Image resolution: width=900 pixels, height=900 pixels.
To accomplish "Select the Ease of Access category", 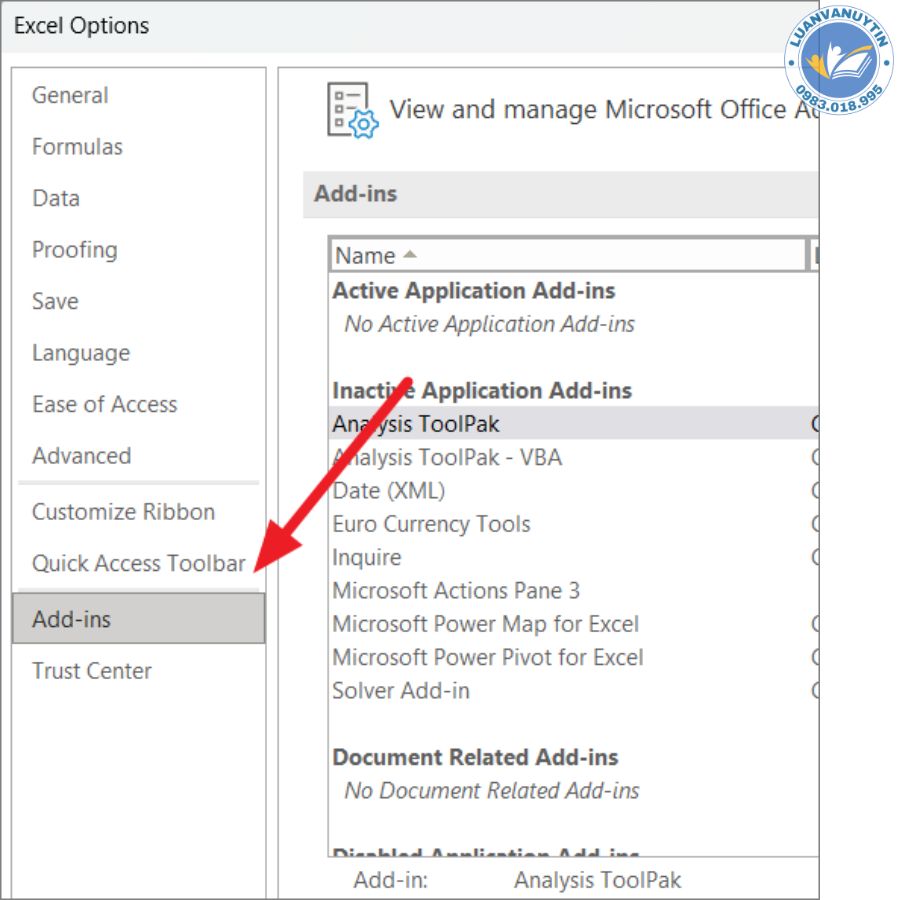I will tap(104, 404).
